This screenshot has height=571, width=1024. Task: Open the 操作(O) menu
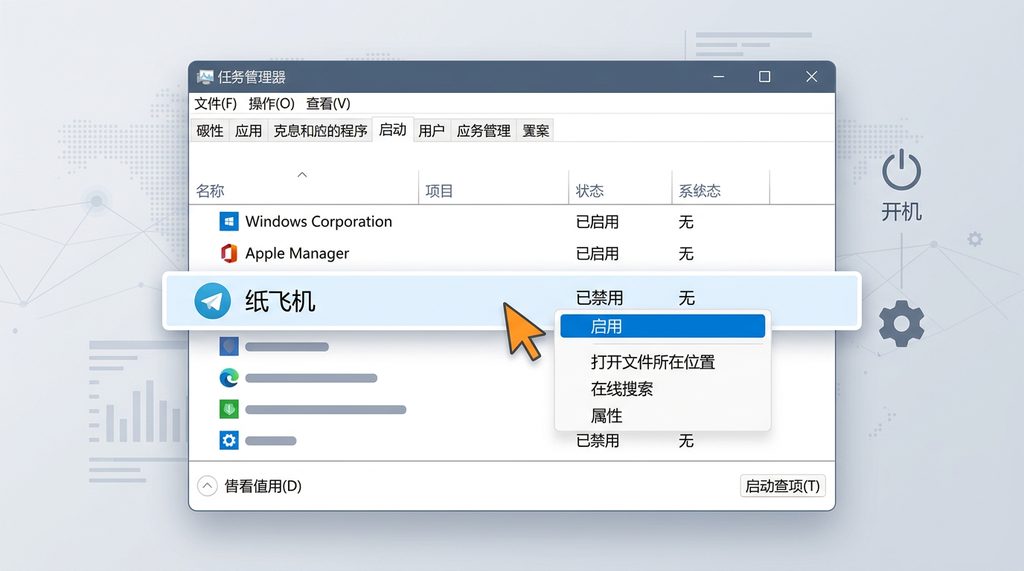click(x=272, y=103)
